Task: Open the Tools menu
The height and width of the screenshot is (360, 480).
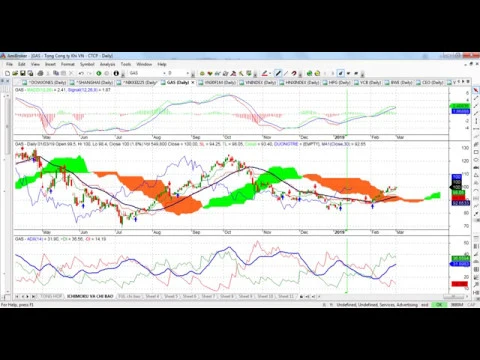Action: pos(126,64)
